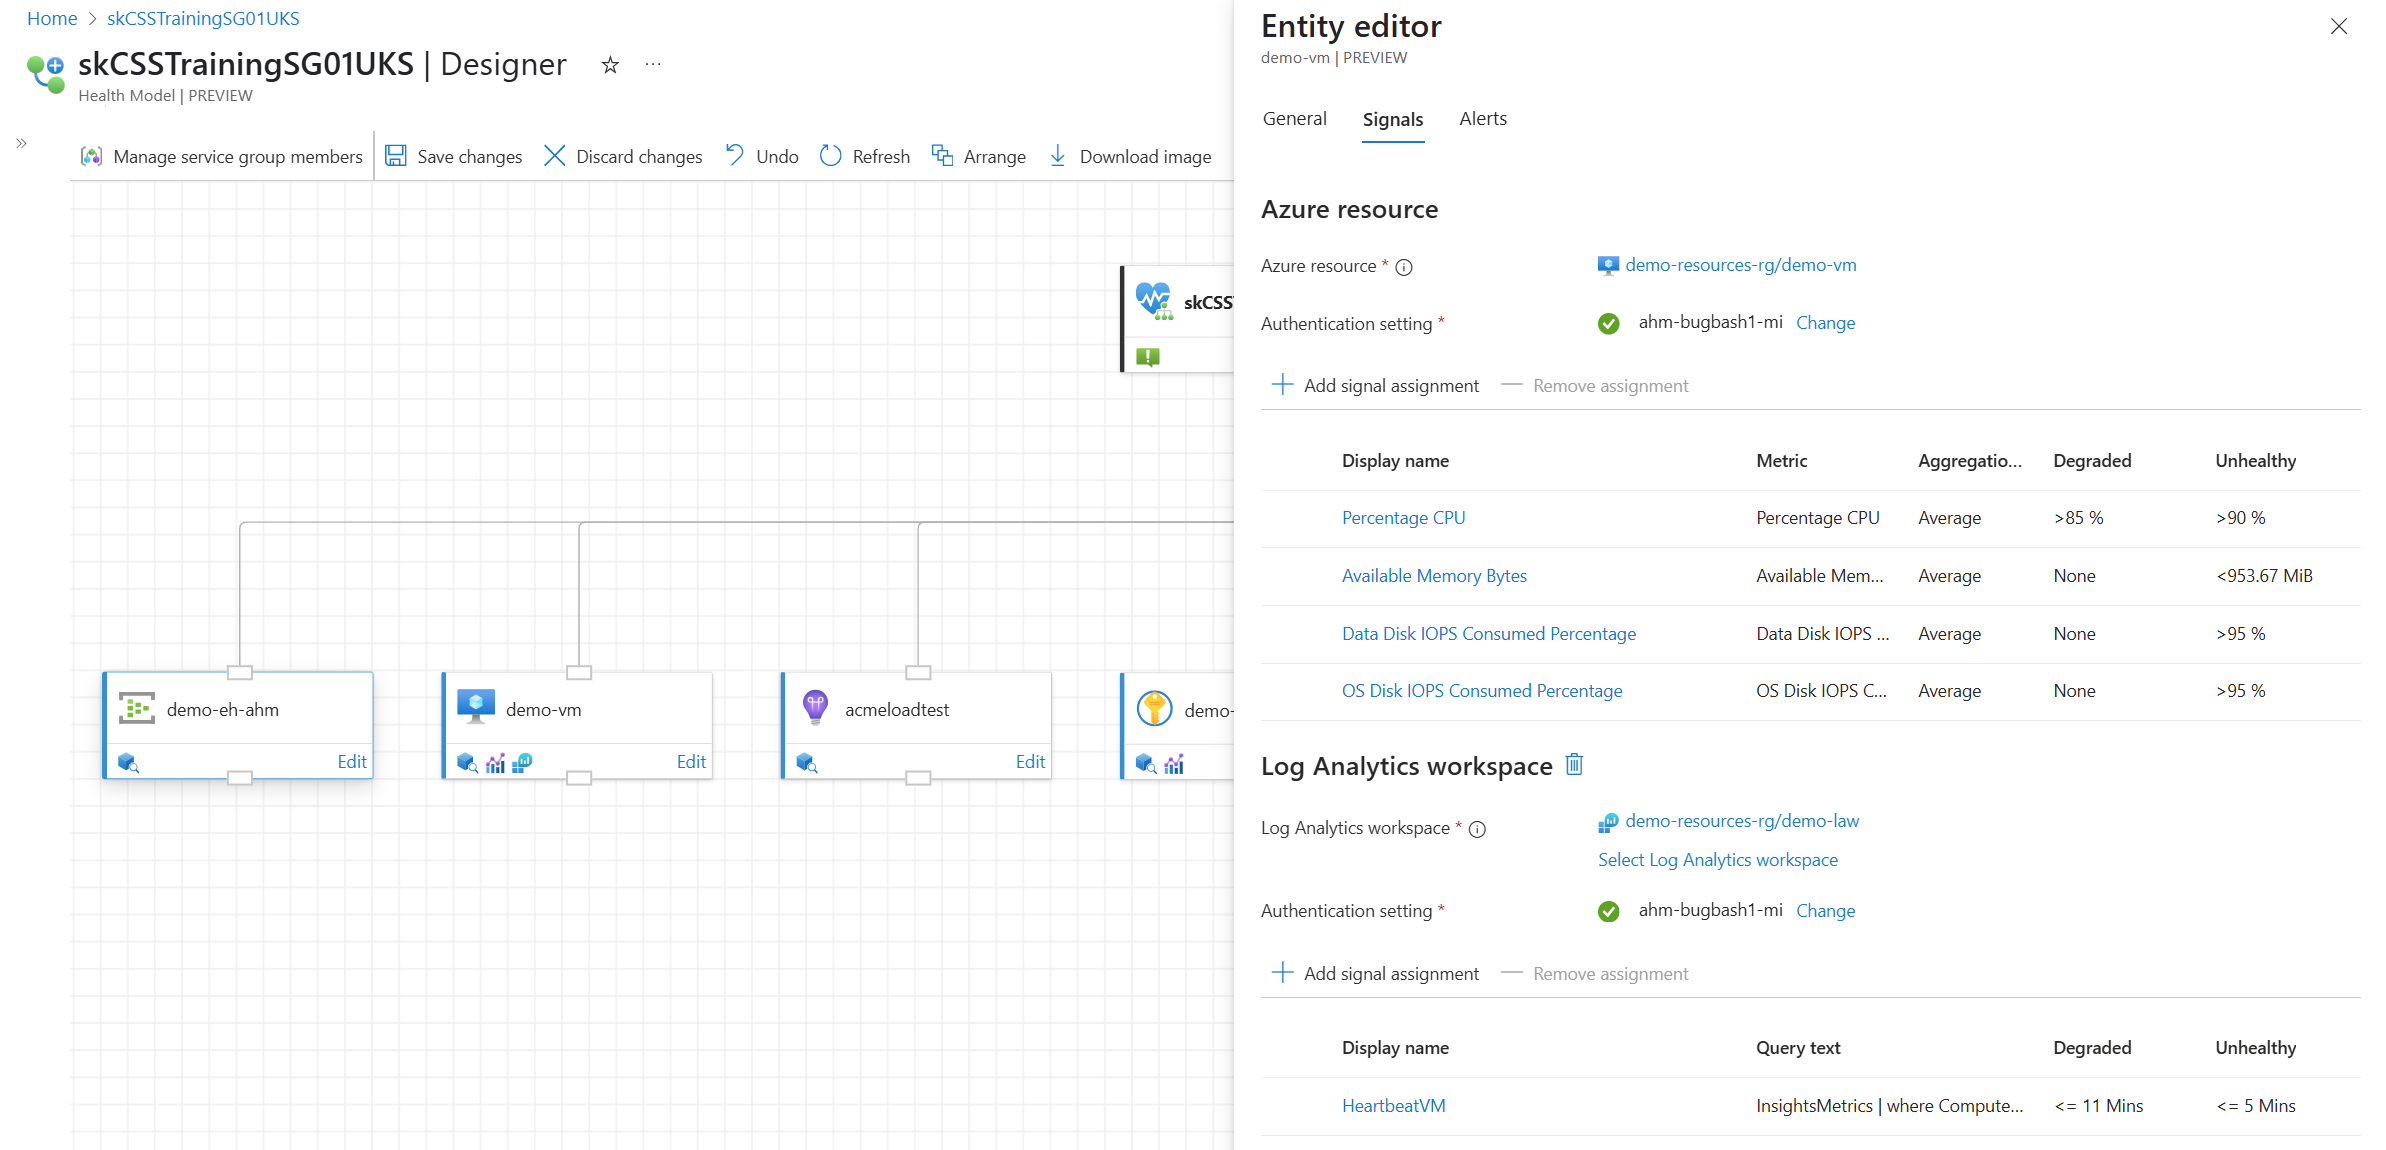2386x1150 pixels.
Task: Click Manage service group members
Action: [x=222, y=155]
